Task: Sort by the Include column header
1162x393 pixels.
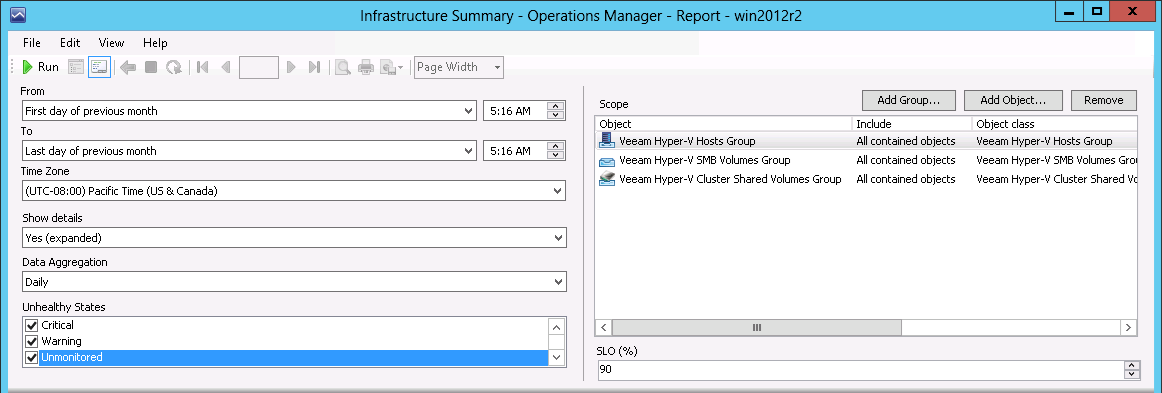Action: (912, 124)
